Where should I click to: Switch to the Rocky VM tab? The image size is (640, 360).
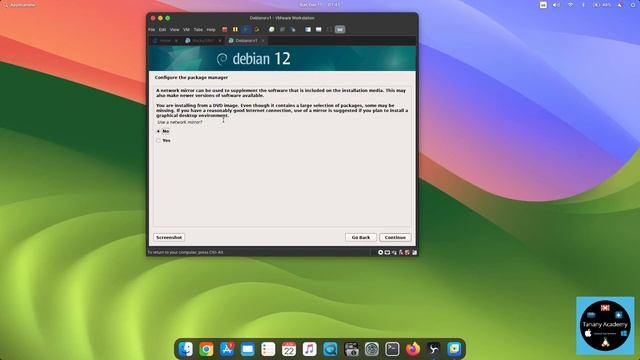pyautogui.click(x=203, y=40)
